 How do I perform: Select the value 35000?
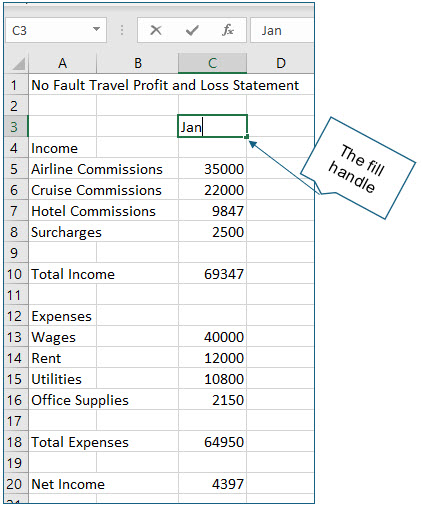point(213,169)
